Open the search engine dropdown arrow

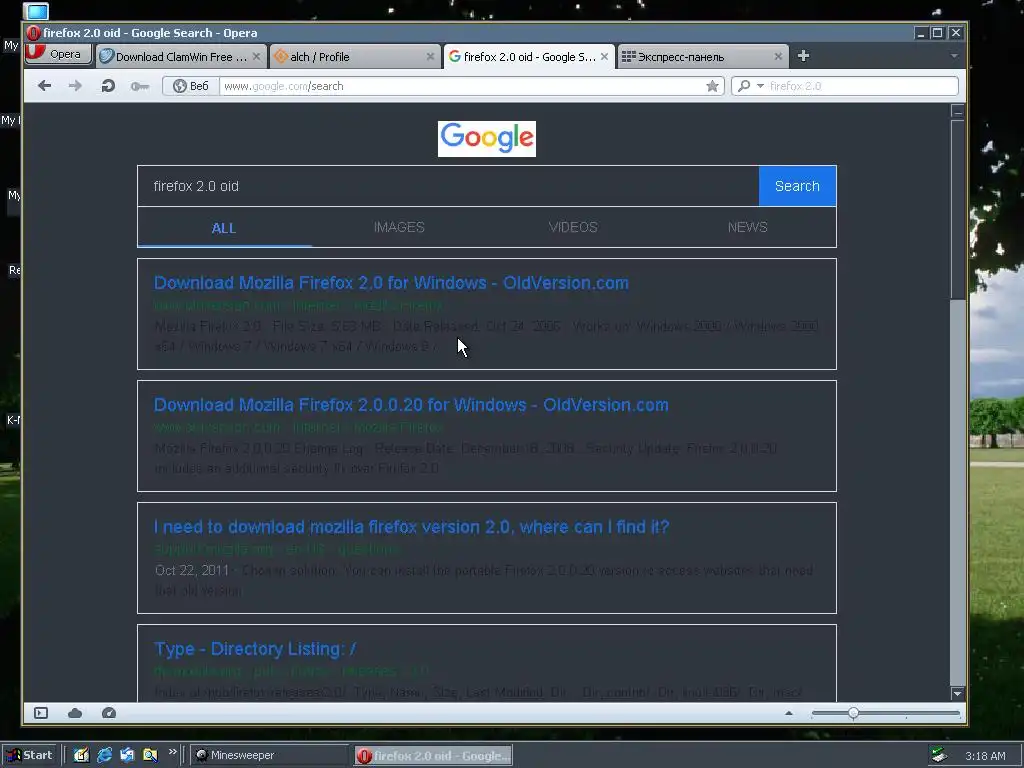point(760,86)
